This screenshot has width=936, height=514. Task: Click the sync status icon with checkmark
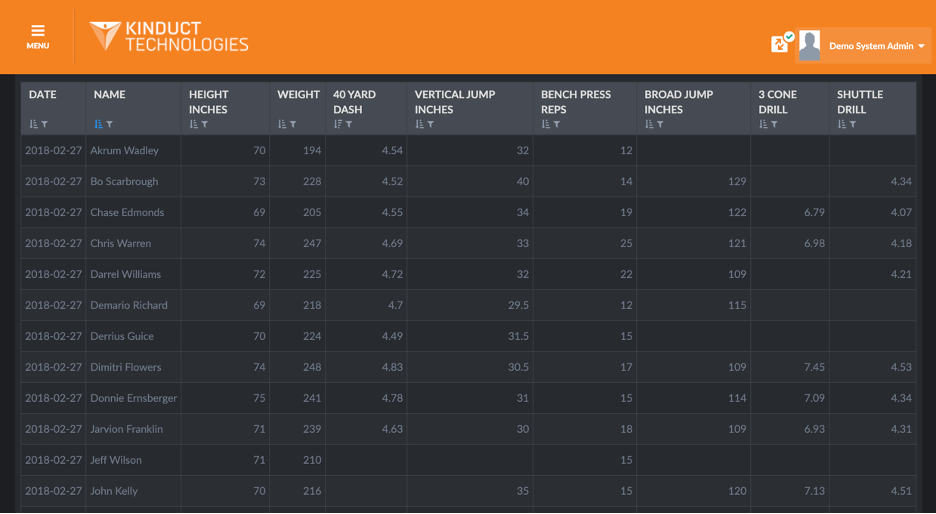tap(782, 42)
